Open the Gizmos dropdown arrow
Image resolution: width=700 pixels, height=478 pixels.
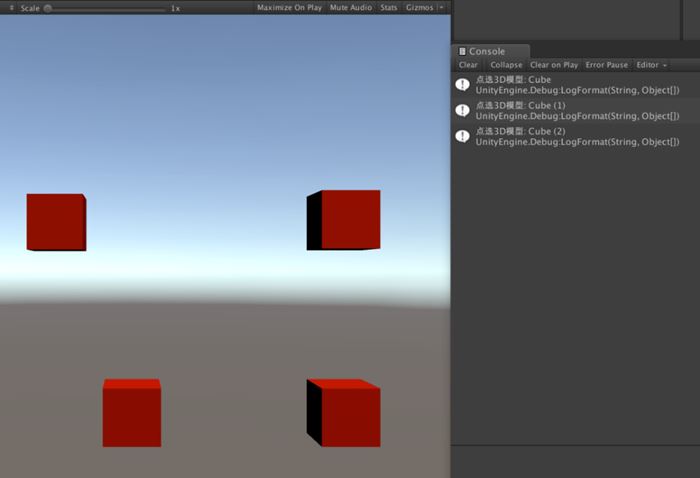[x=441, y=8]
